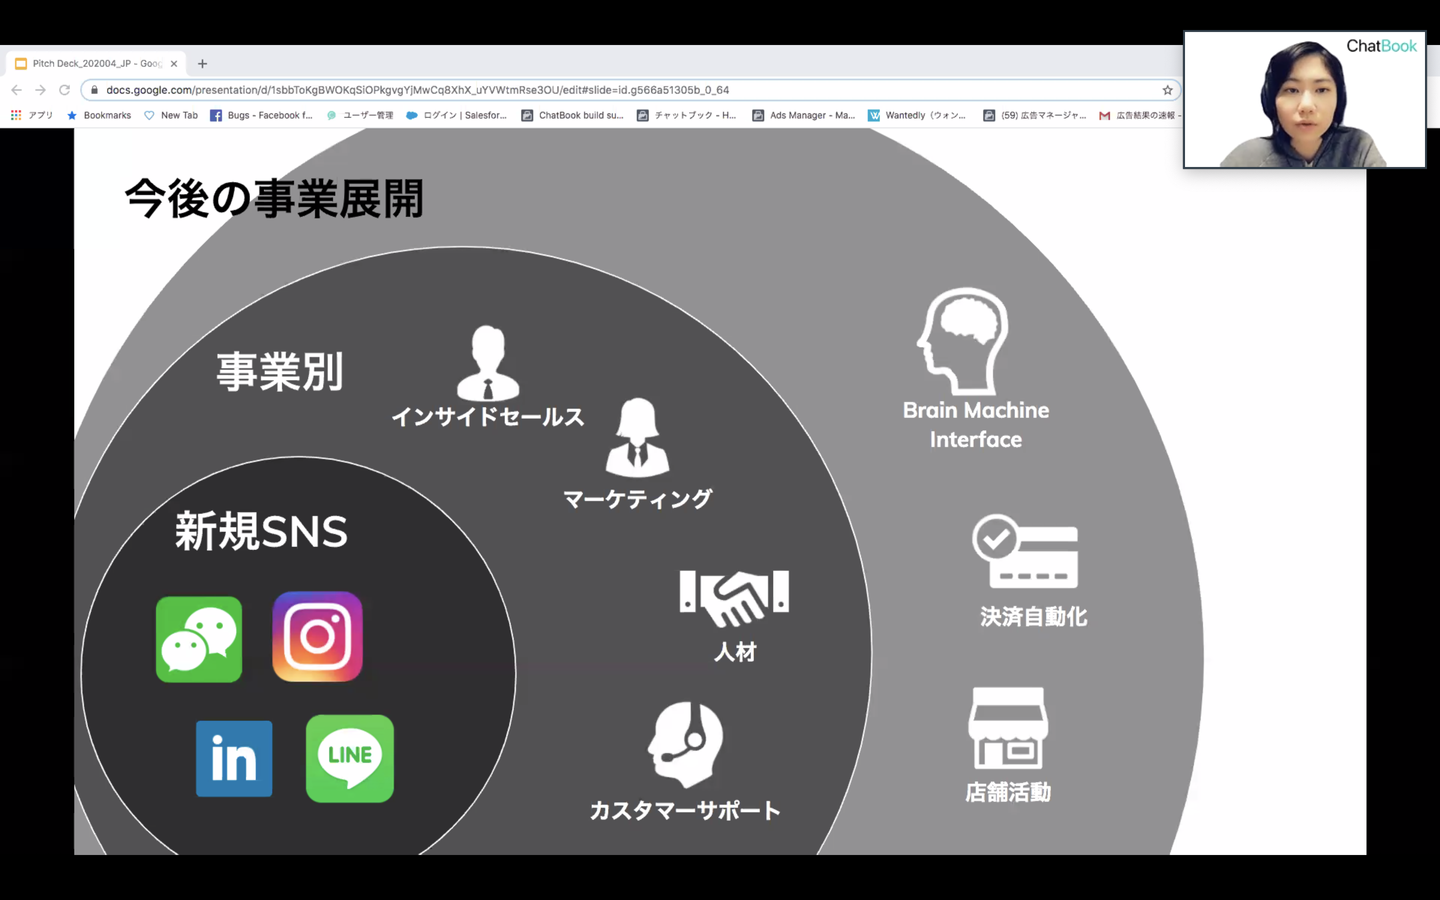Screen dimensions: 1440x900
Task: Reload the page with the refresh icon
Action: click(64, 90)
